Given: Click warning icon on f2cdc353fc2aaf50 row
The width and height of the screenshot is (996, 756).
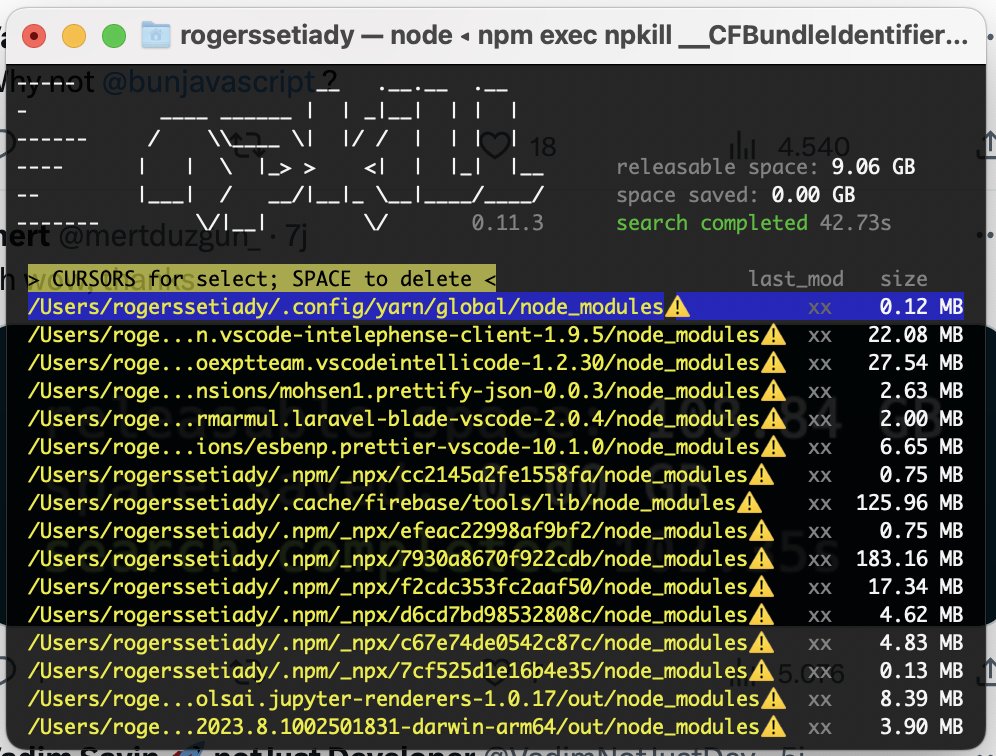Looking at the screenshot, I should click(x=761, y=586).
